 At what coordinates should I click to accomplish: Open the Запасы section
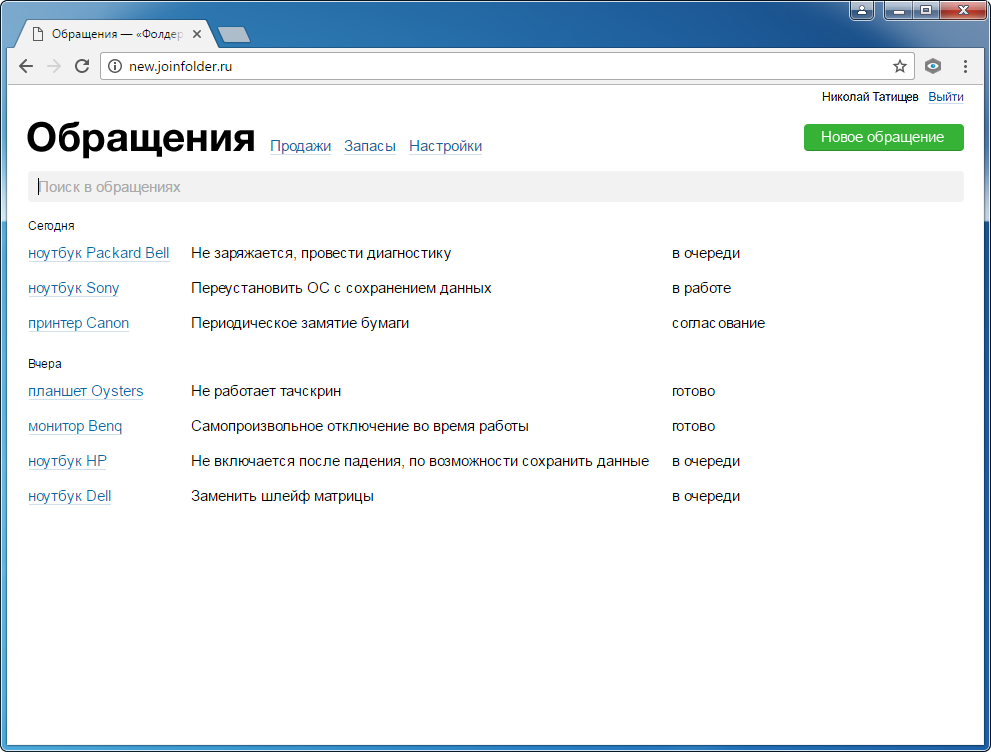(x=369, y=146)
